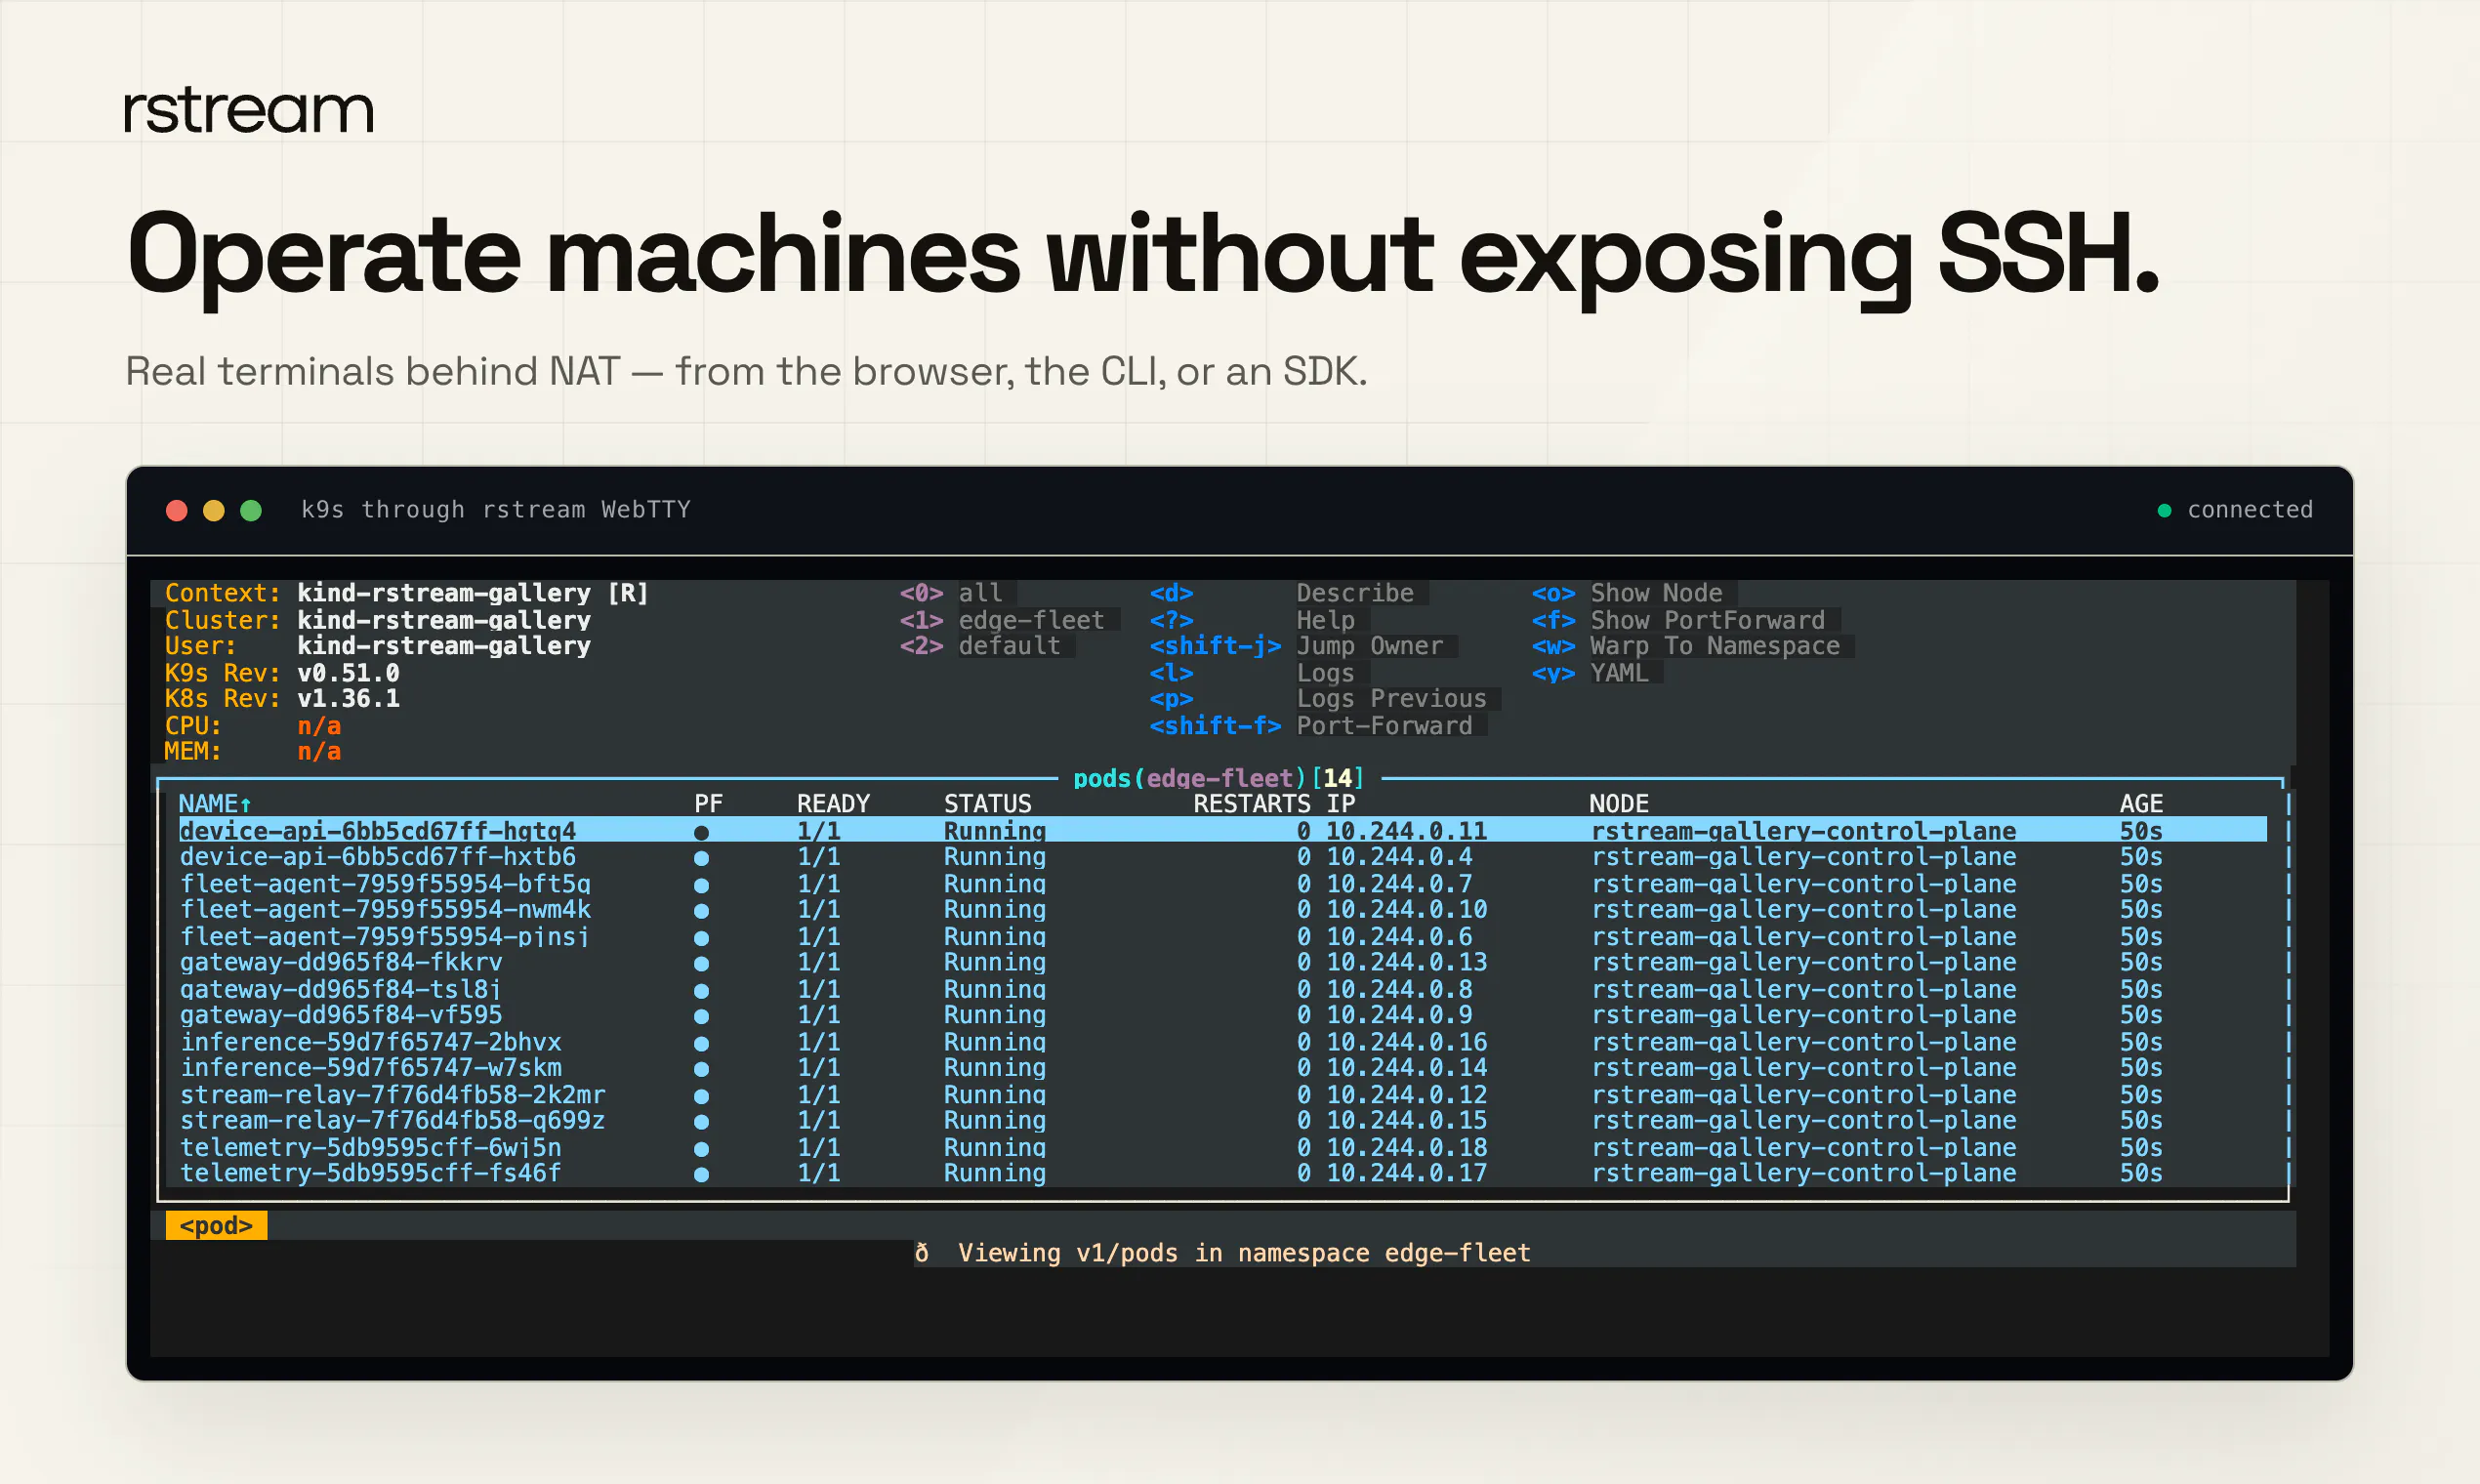Select pod inference-59d7f65747-2bhvx
Screen dimensions: 2480x1484
pos(1222,1042)
